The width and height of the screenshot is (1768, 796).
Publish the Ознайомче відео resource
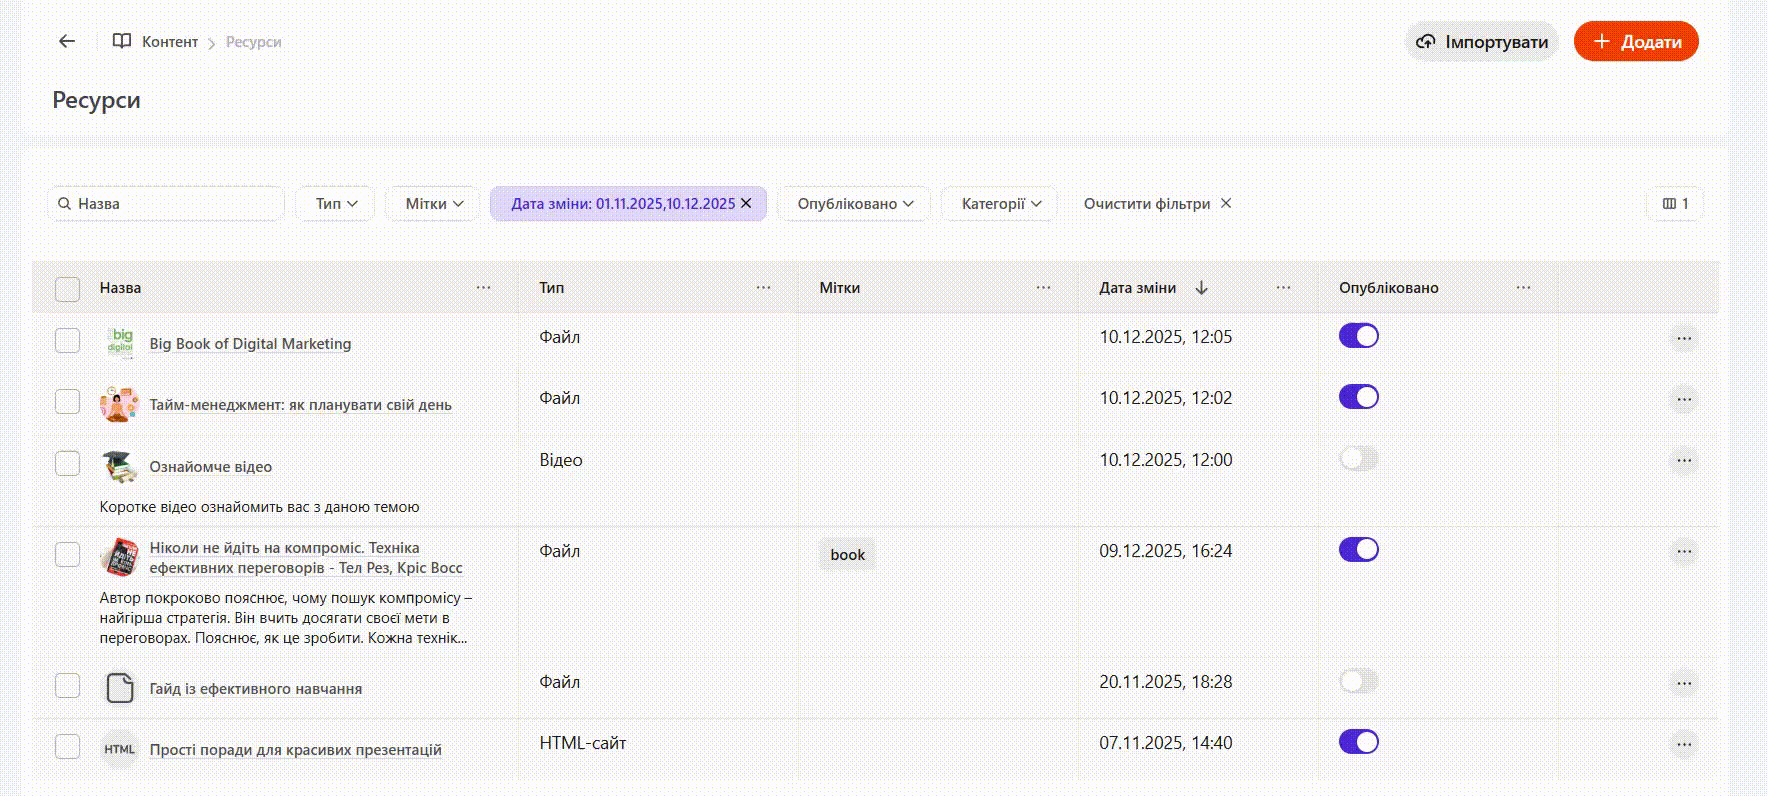(1358, 459)
